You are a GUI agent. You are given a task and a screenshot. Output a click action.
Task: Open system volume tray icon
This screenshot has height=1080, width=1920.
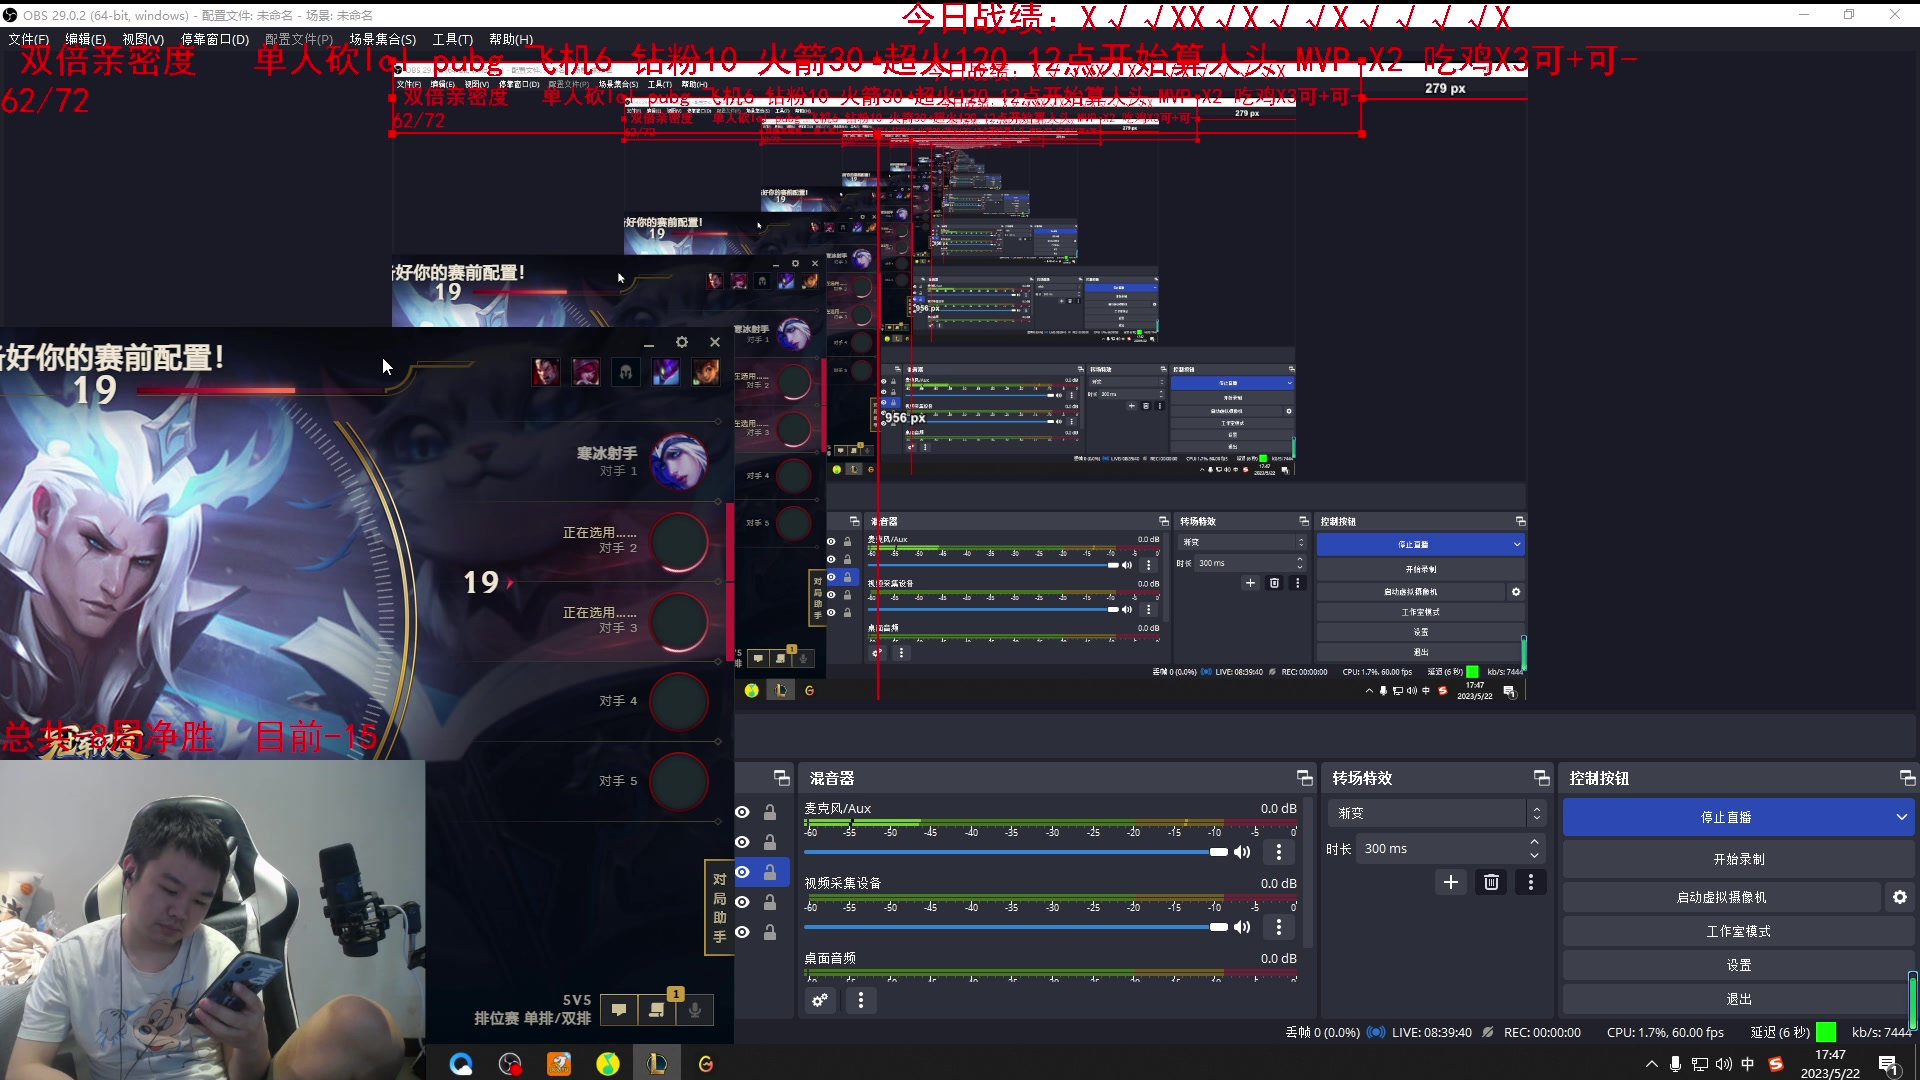tap(1723, 1064)
